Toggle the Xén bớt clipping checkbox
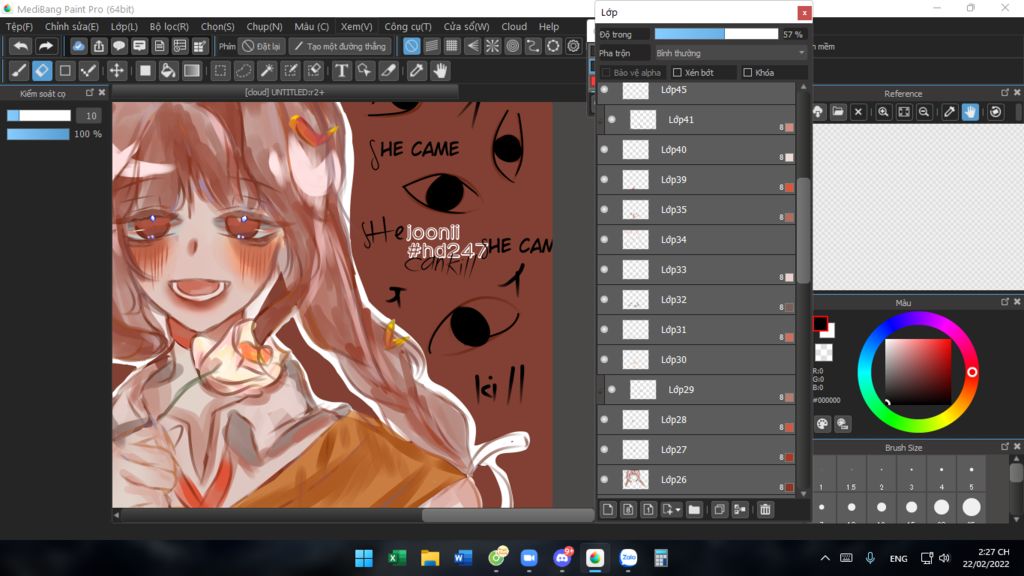The image size is (1024, 576). tap(677, 72)
